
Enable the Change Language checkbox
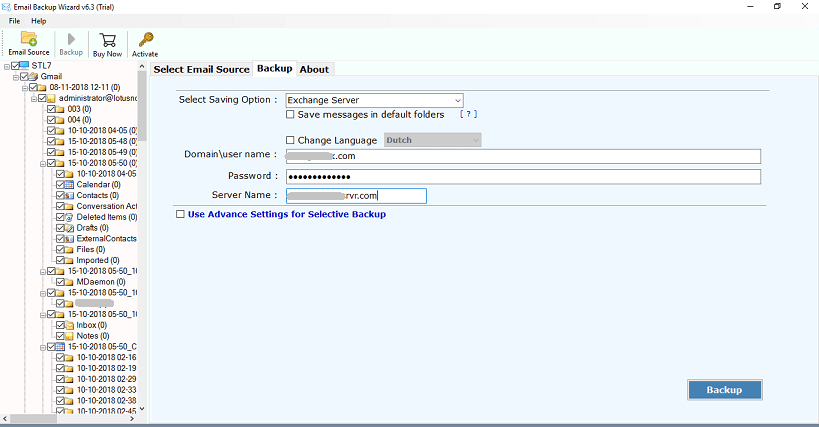click(290, 140)
